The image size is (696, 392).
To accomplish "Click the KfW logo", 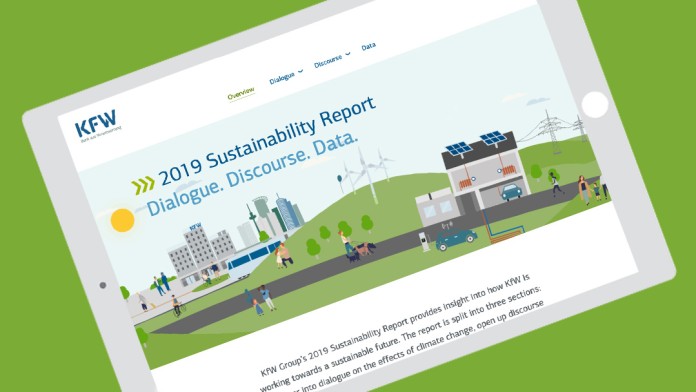I will point(97,125).
